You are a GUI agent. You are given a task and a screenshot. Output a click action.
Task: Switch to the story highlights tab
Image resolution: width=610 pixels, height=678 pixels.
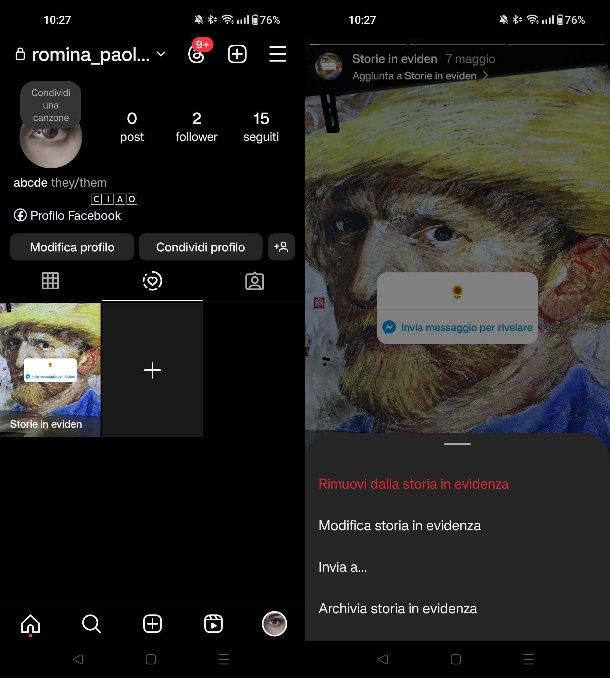coord(152,281)
